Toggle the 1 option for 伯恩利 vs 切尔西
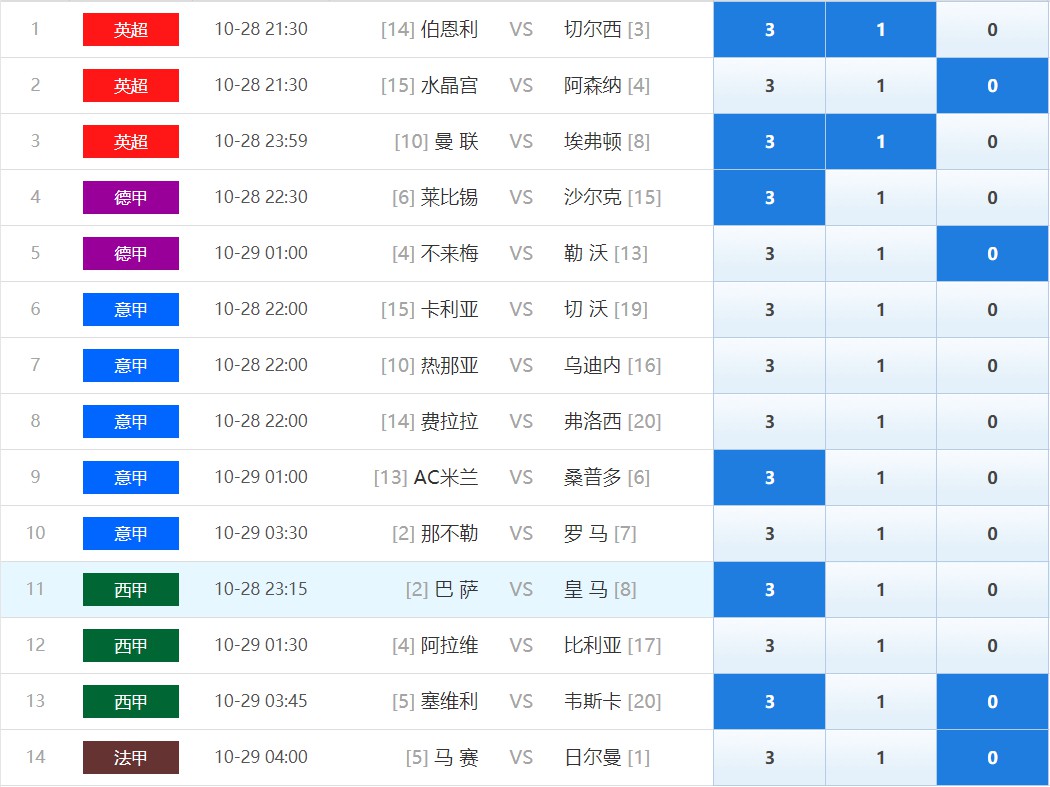Screen dimensions: 1050x787 coord(881,29)
